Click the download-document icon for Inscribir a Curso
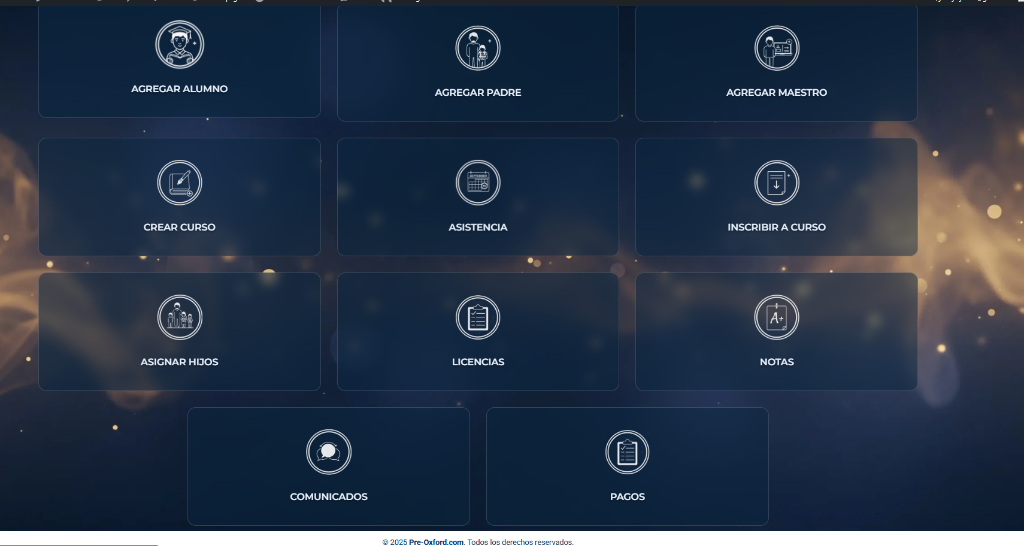Screen dimensions: 1024x546 pyautogui.click(x=776, y=183)
